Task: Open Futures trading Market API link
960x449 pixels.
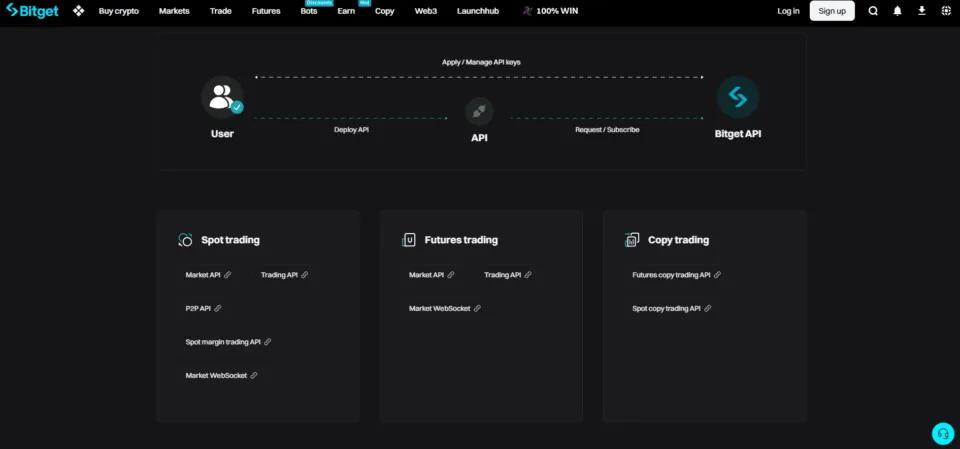Action: click(x=426, y=275)
